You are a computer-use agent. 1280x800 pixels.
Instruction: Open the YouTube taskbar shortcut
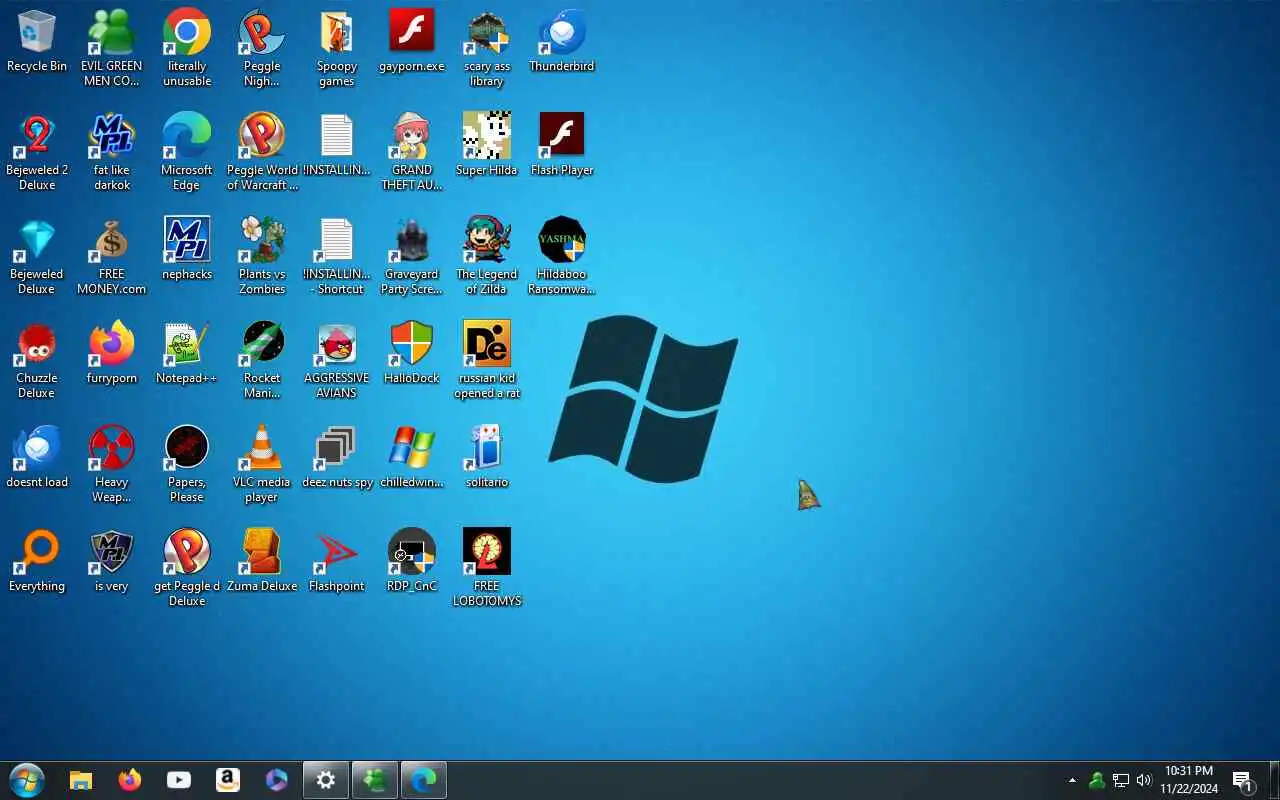click(179, 780)
